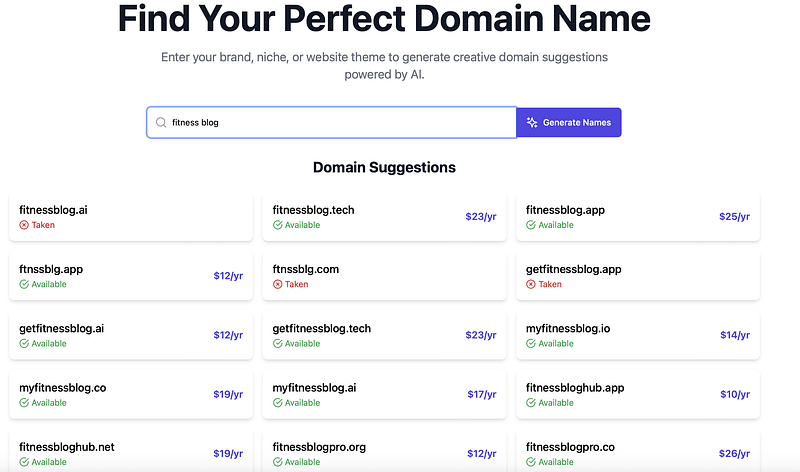Focus the fitness blog search field
Image resolution: width=800 pixels, height=472 pixels.
click(x=340, y=123)
